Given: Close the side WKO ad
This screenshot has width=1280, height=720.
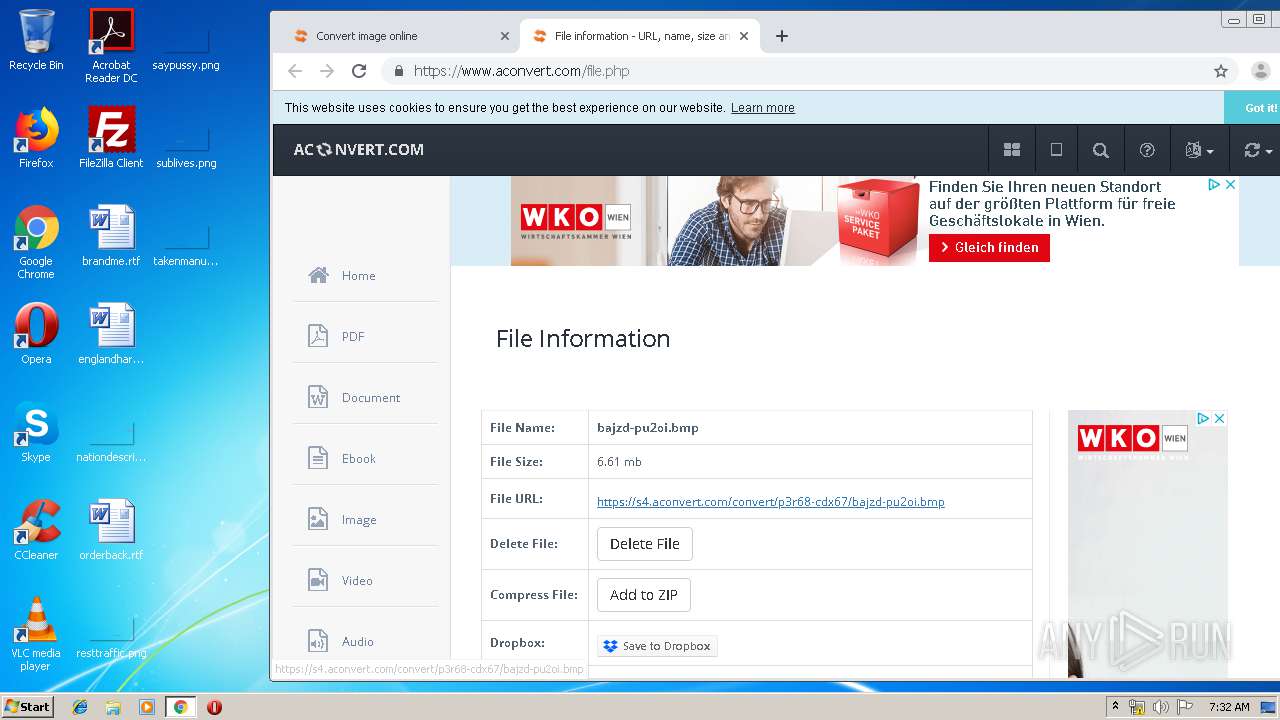Looking at the screenshot, I should point(1219,419).
